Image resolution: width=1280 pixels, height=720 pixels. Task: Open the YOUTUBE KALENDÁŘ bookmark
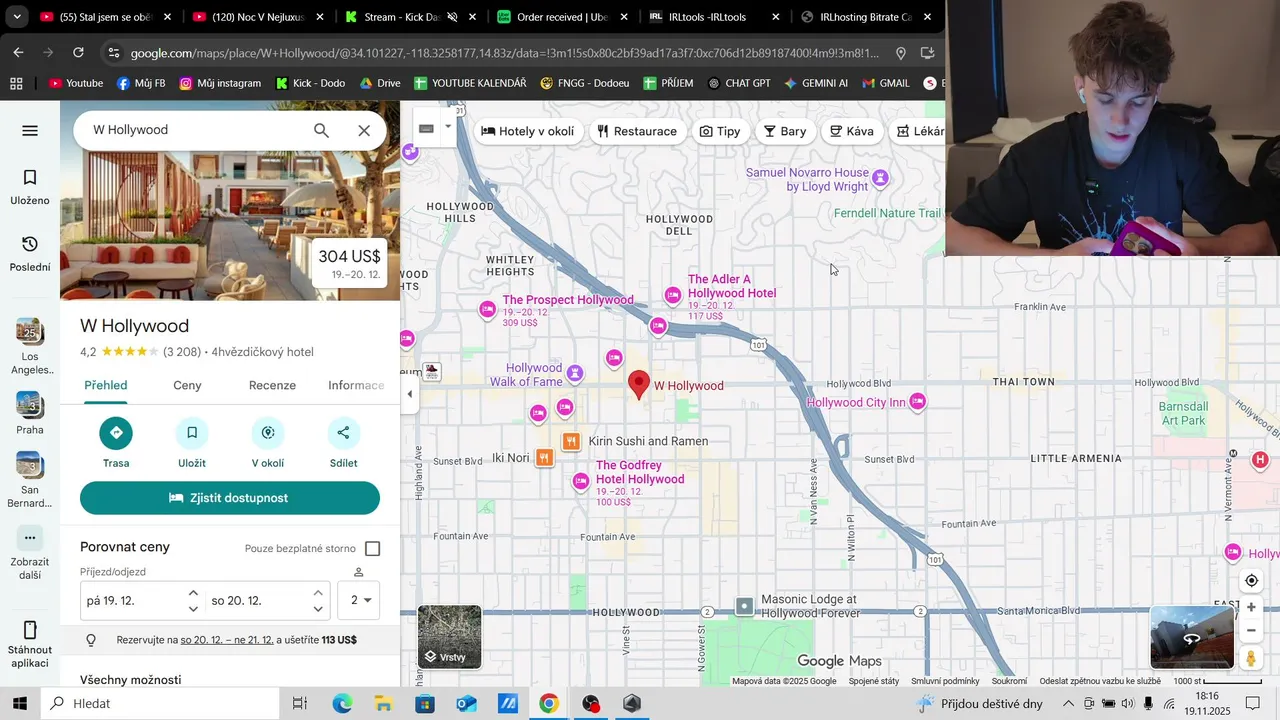[x=470, y=83]
